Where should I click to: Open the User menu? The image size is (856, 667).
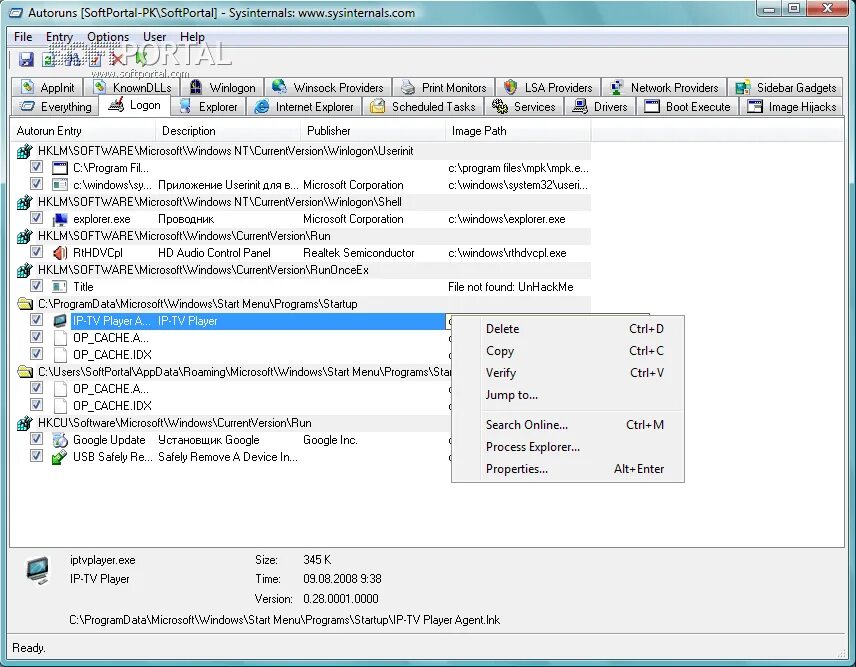coord(154,37)
